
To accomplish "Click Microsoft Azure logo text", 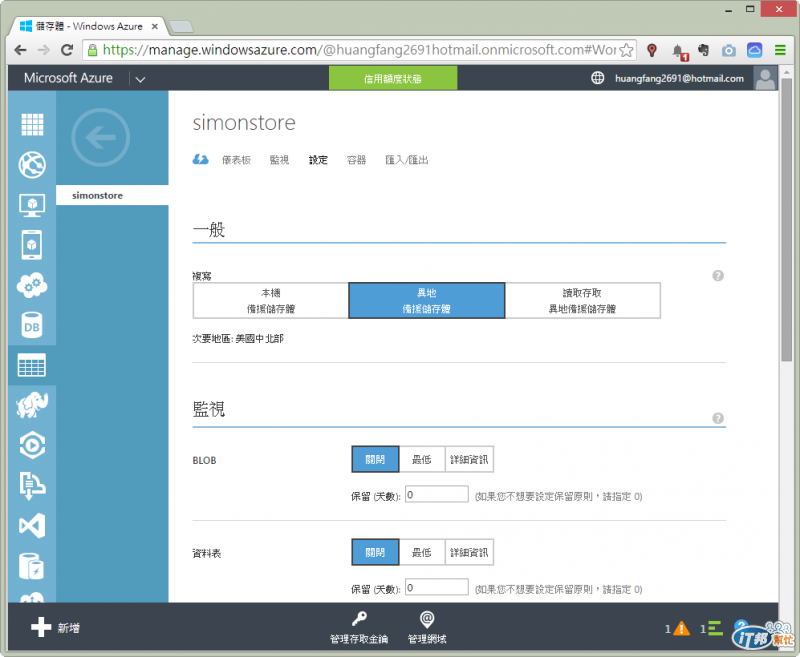I will click(68, 78).
